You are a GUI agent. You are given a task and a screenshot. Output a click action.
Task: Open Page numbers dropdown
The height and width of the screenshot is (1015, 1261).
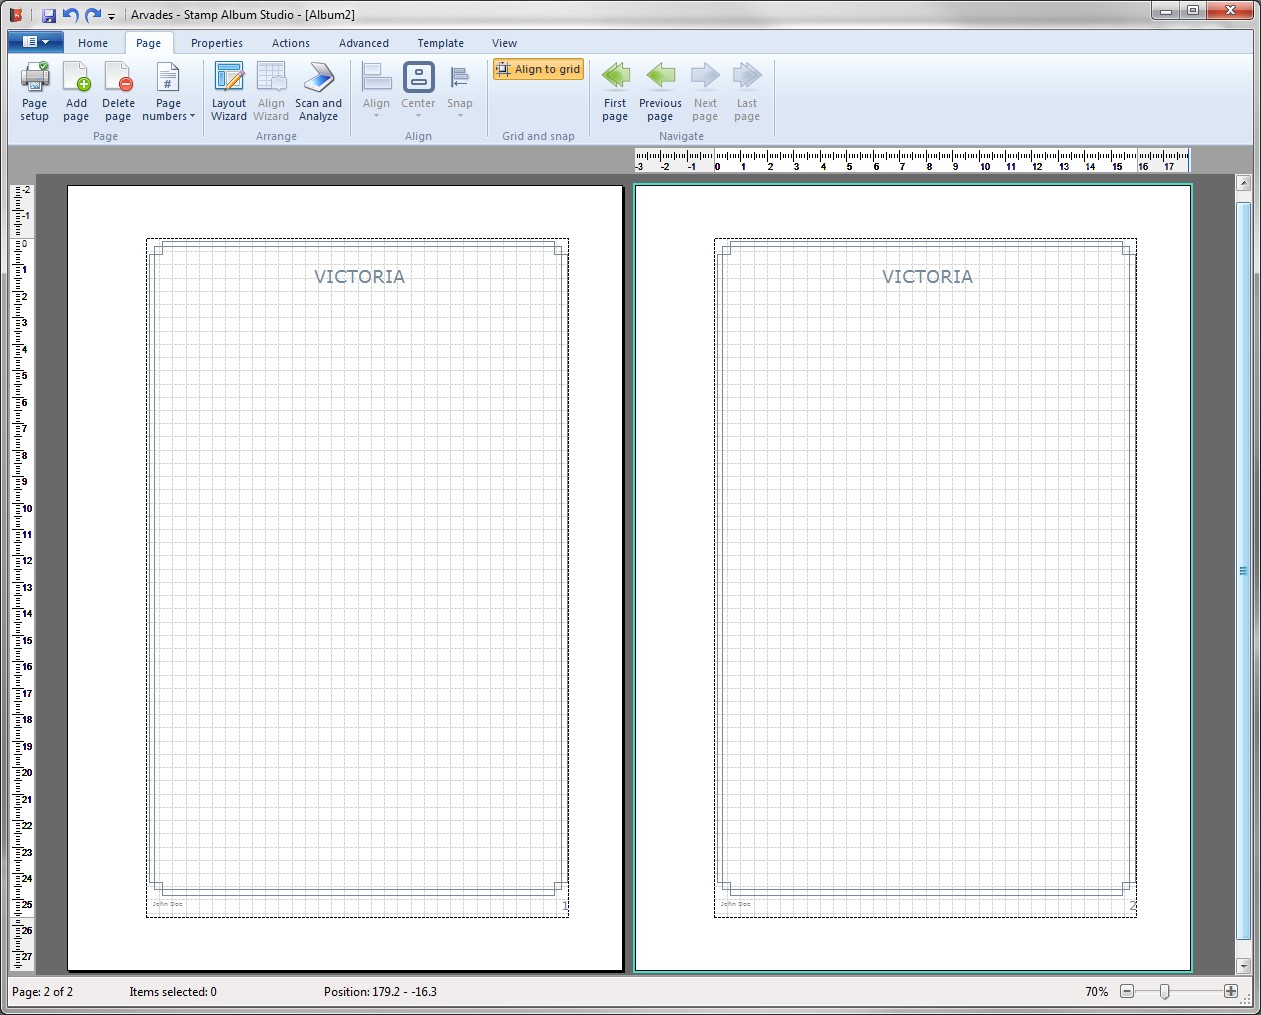(168, 92)
